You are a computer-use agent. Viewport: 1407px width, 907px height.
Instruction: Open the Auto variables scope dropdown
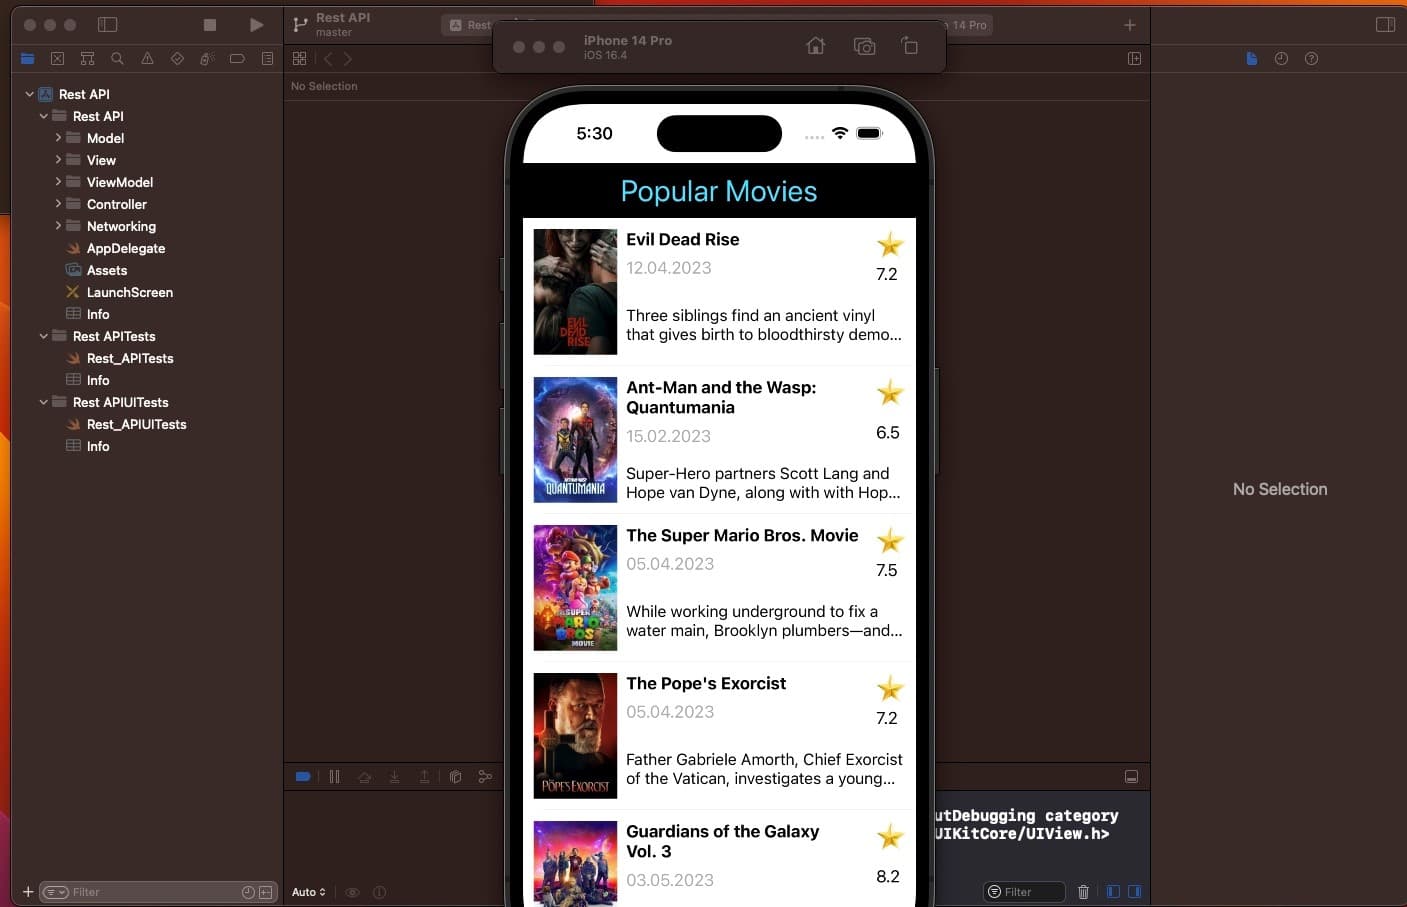tap(309, 892)
